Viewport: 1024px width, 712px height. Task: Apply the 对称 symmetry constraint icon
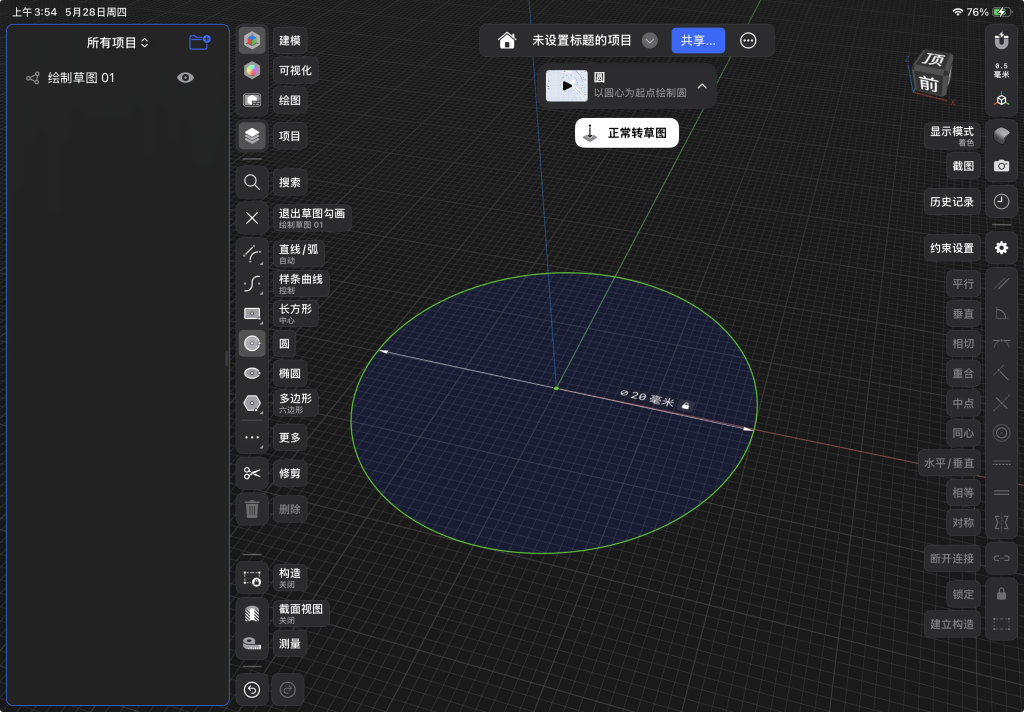(1001, 523)
